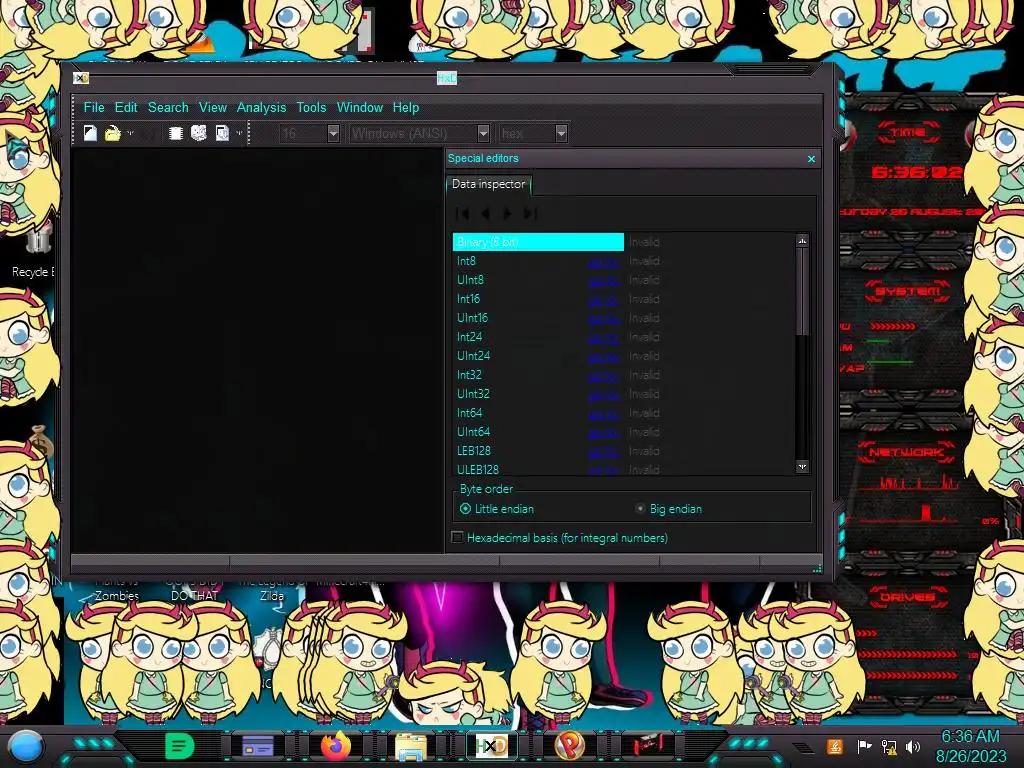The width and height of the screenshot is (1024, 768).
Task: Click the go-to link in the UInt16 row
Action: [x=603, y=319]
